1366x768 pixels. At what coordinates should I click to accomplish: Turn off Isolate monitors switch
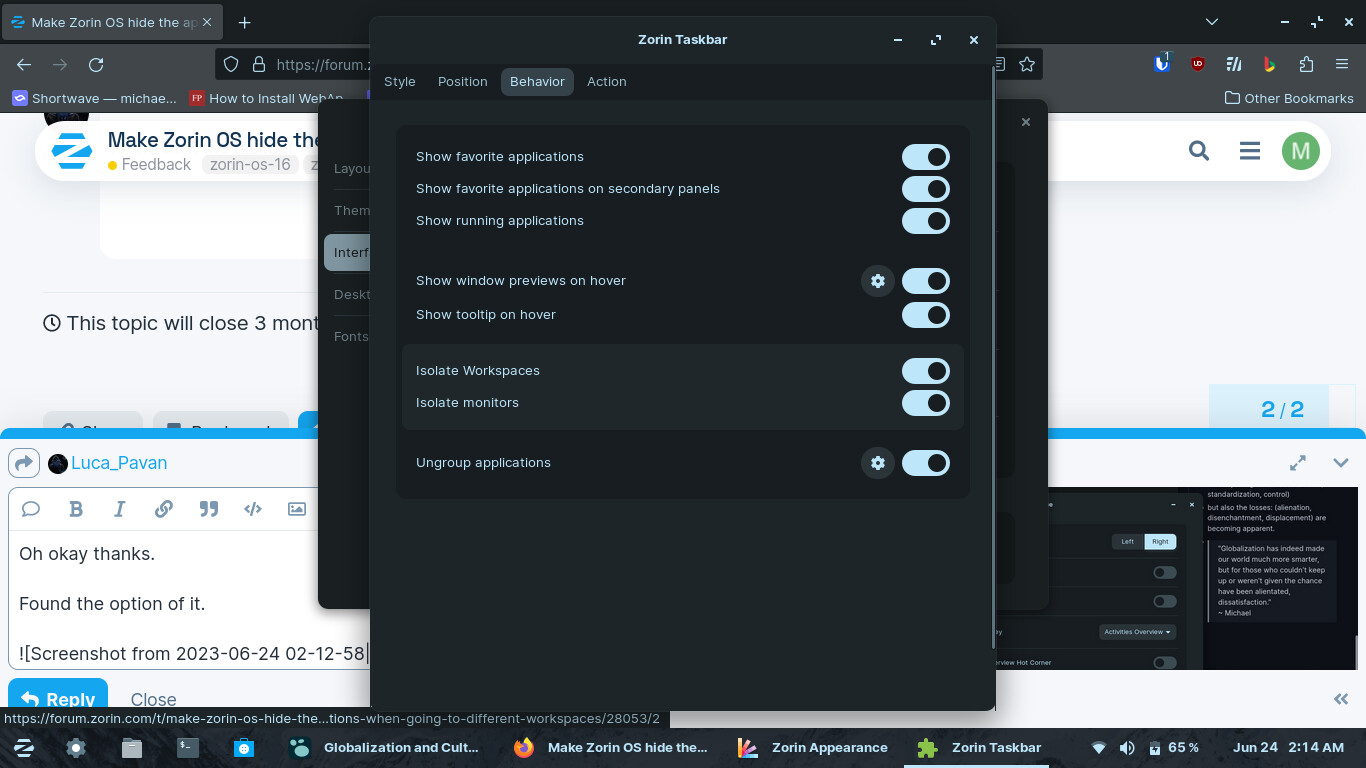pyautogui.click(x=925, y=403)
